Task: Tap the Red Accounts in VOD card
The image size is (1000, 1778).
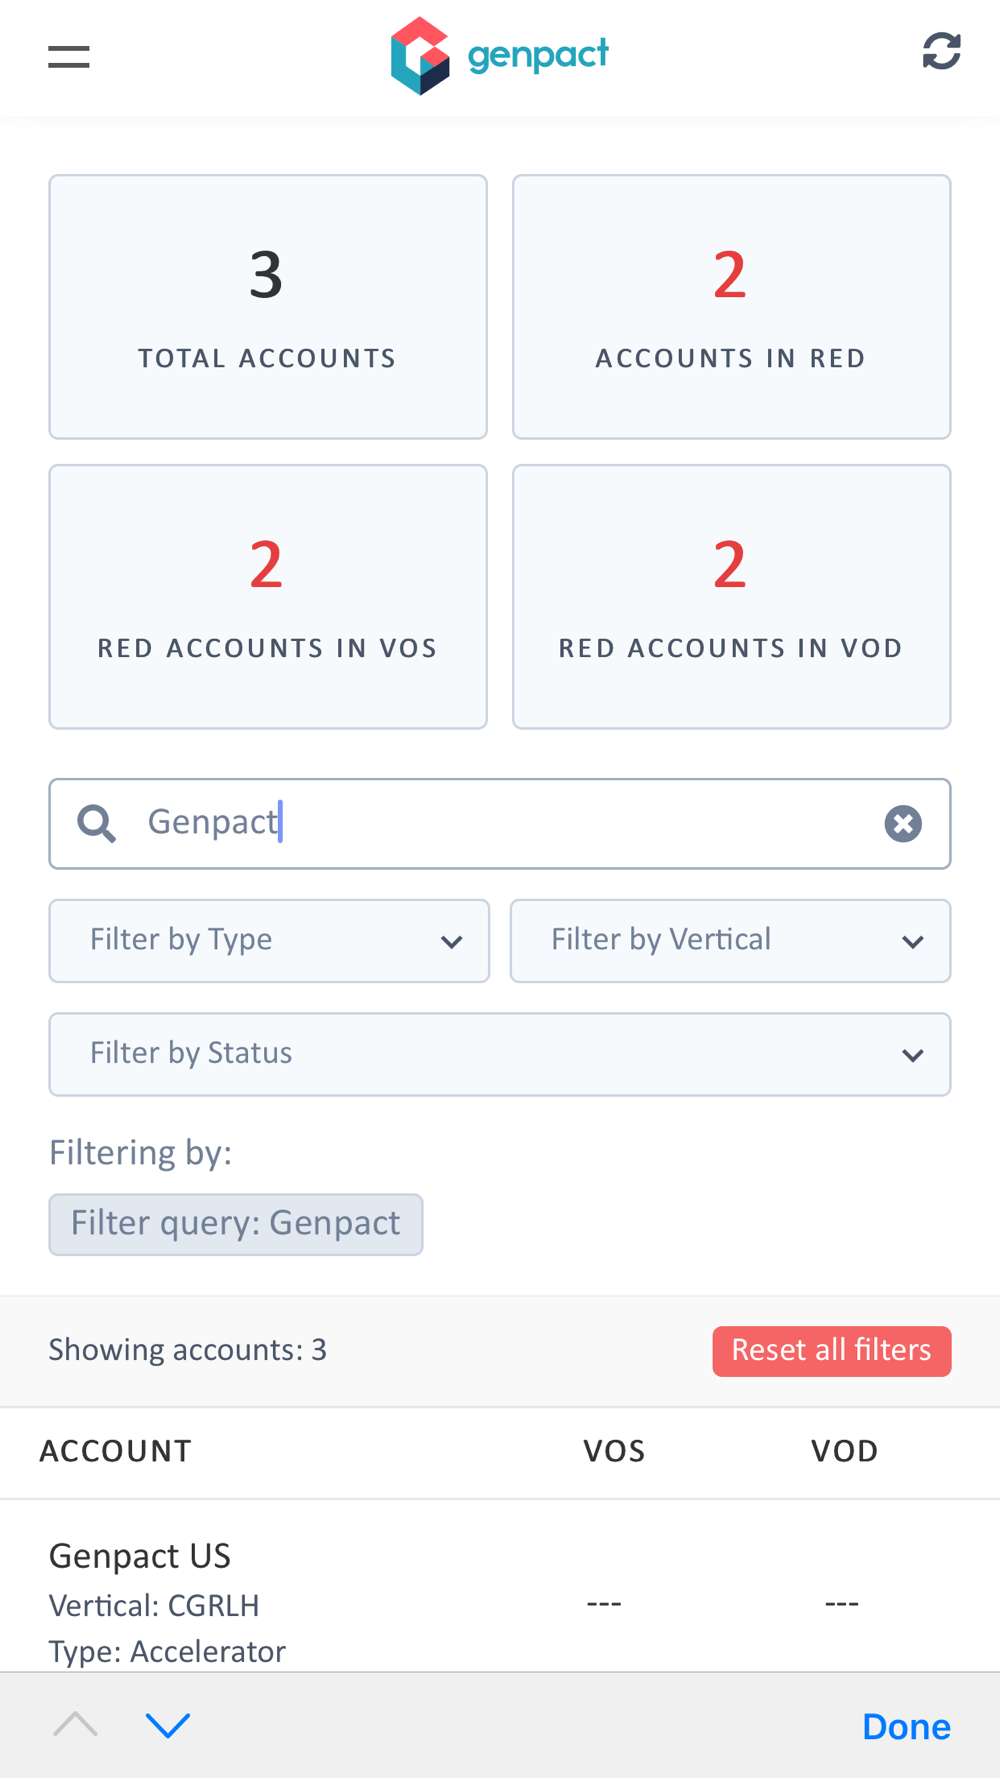Action: [731, 596]
